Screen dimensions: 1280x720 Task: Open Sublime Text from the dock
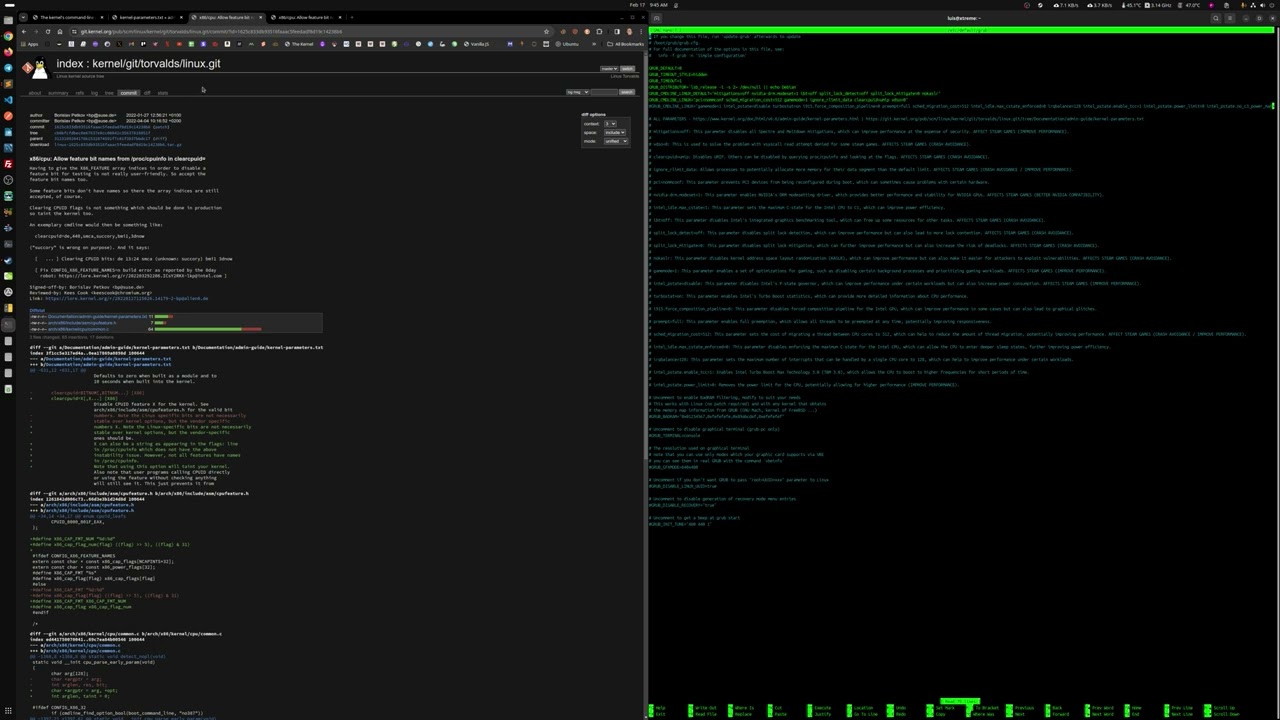[x=8, y=84]
